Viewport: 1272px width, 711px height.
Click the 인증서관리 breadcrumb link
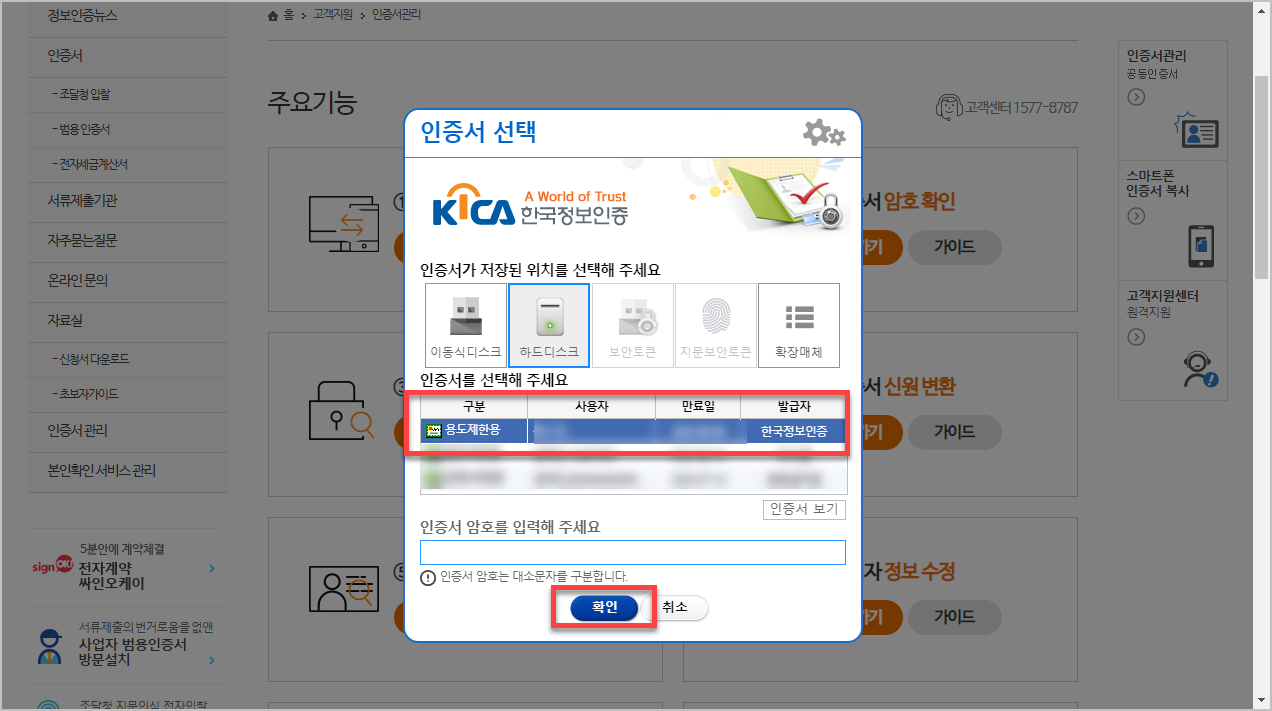(x=397, y=15)
